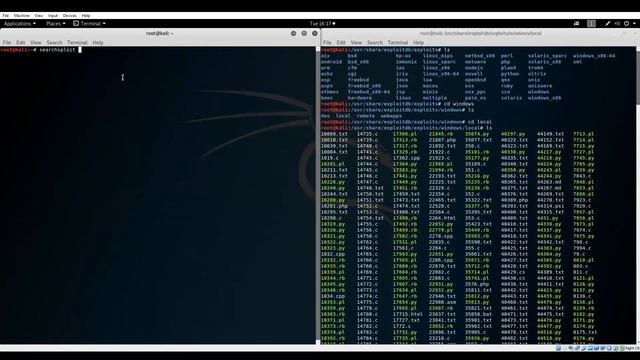Click the file 22900.asm in listing
The height and width of the screenshot is (360, 640).
tap(442, 302)
